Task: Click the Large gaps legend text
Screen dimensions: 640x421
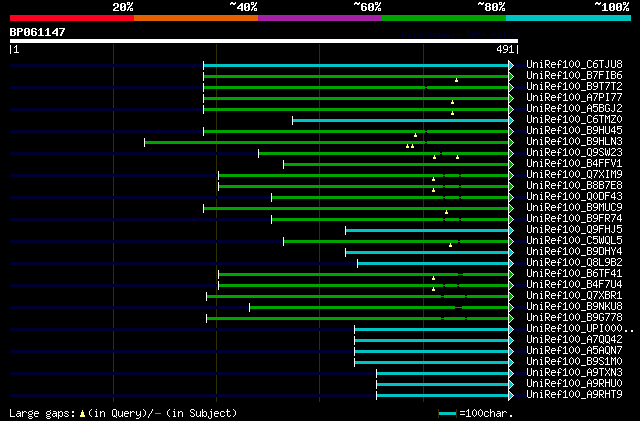Action: tap(123, 413)
